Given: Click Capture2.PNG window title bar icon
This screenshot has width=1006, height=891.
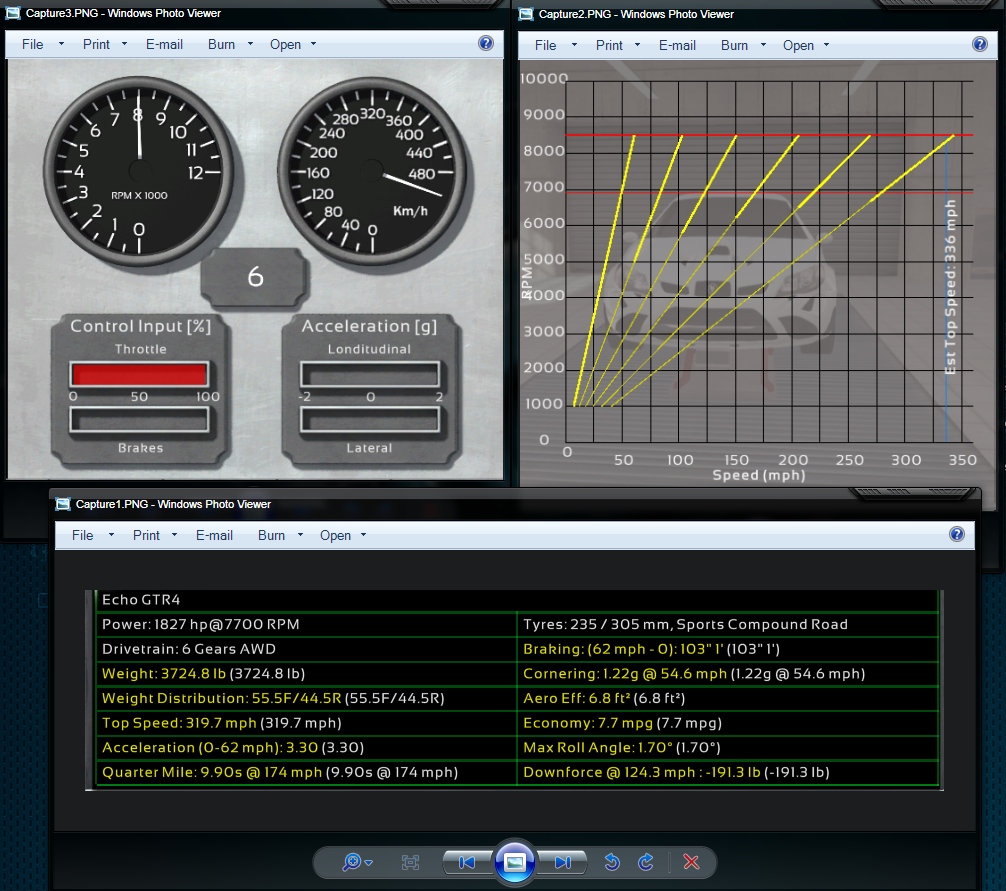Looking at the screenshot, I should coord(526,14).
